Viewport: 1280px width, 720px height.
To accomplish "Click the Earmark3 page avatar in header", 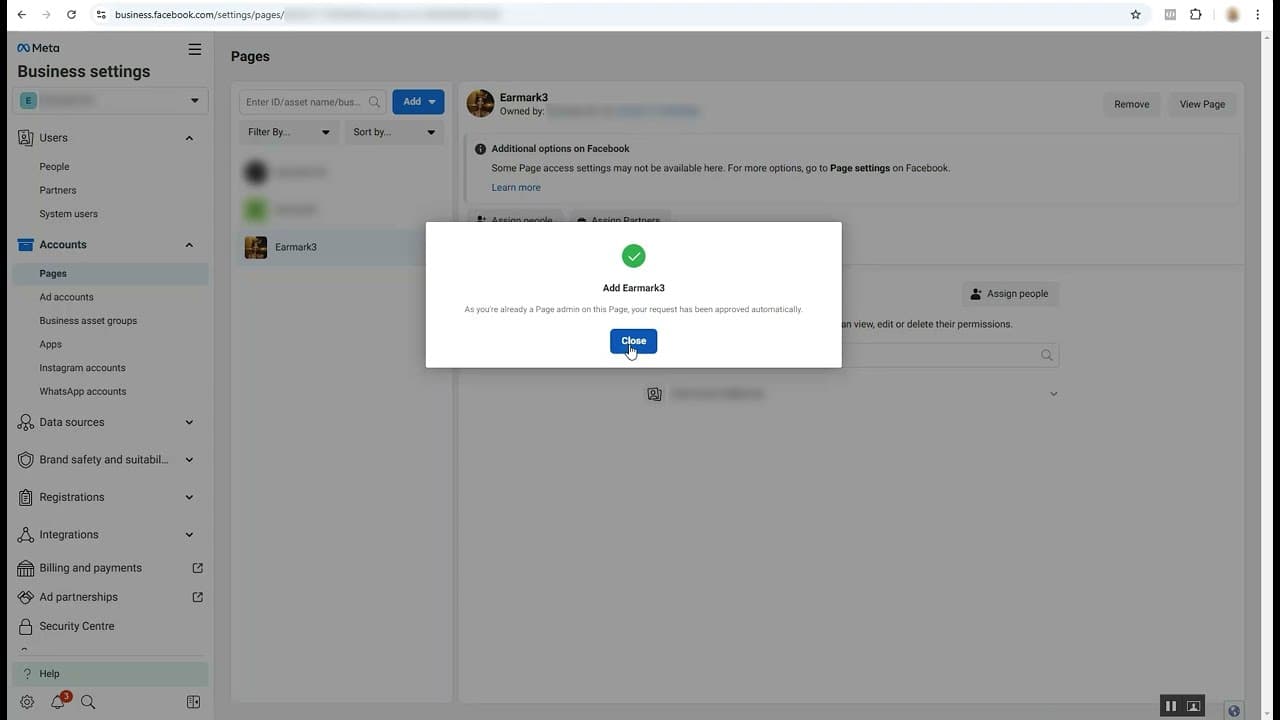I will pyautogui.click(x=480, y=103).
